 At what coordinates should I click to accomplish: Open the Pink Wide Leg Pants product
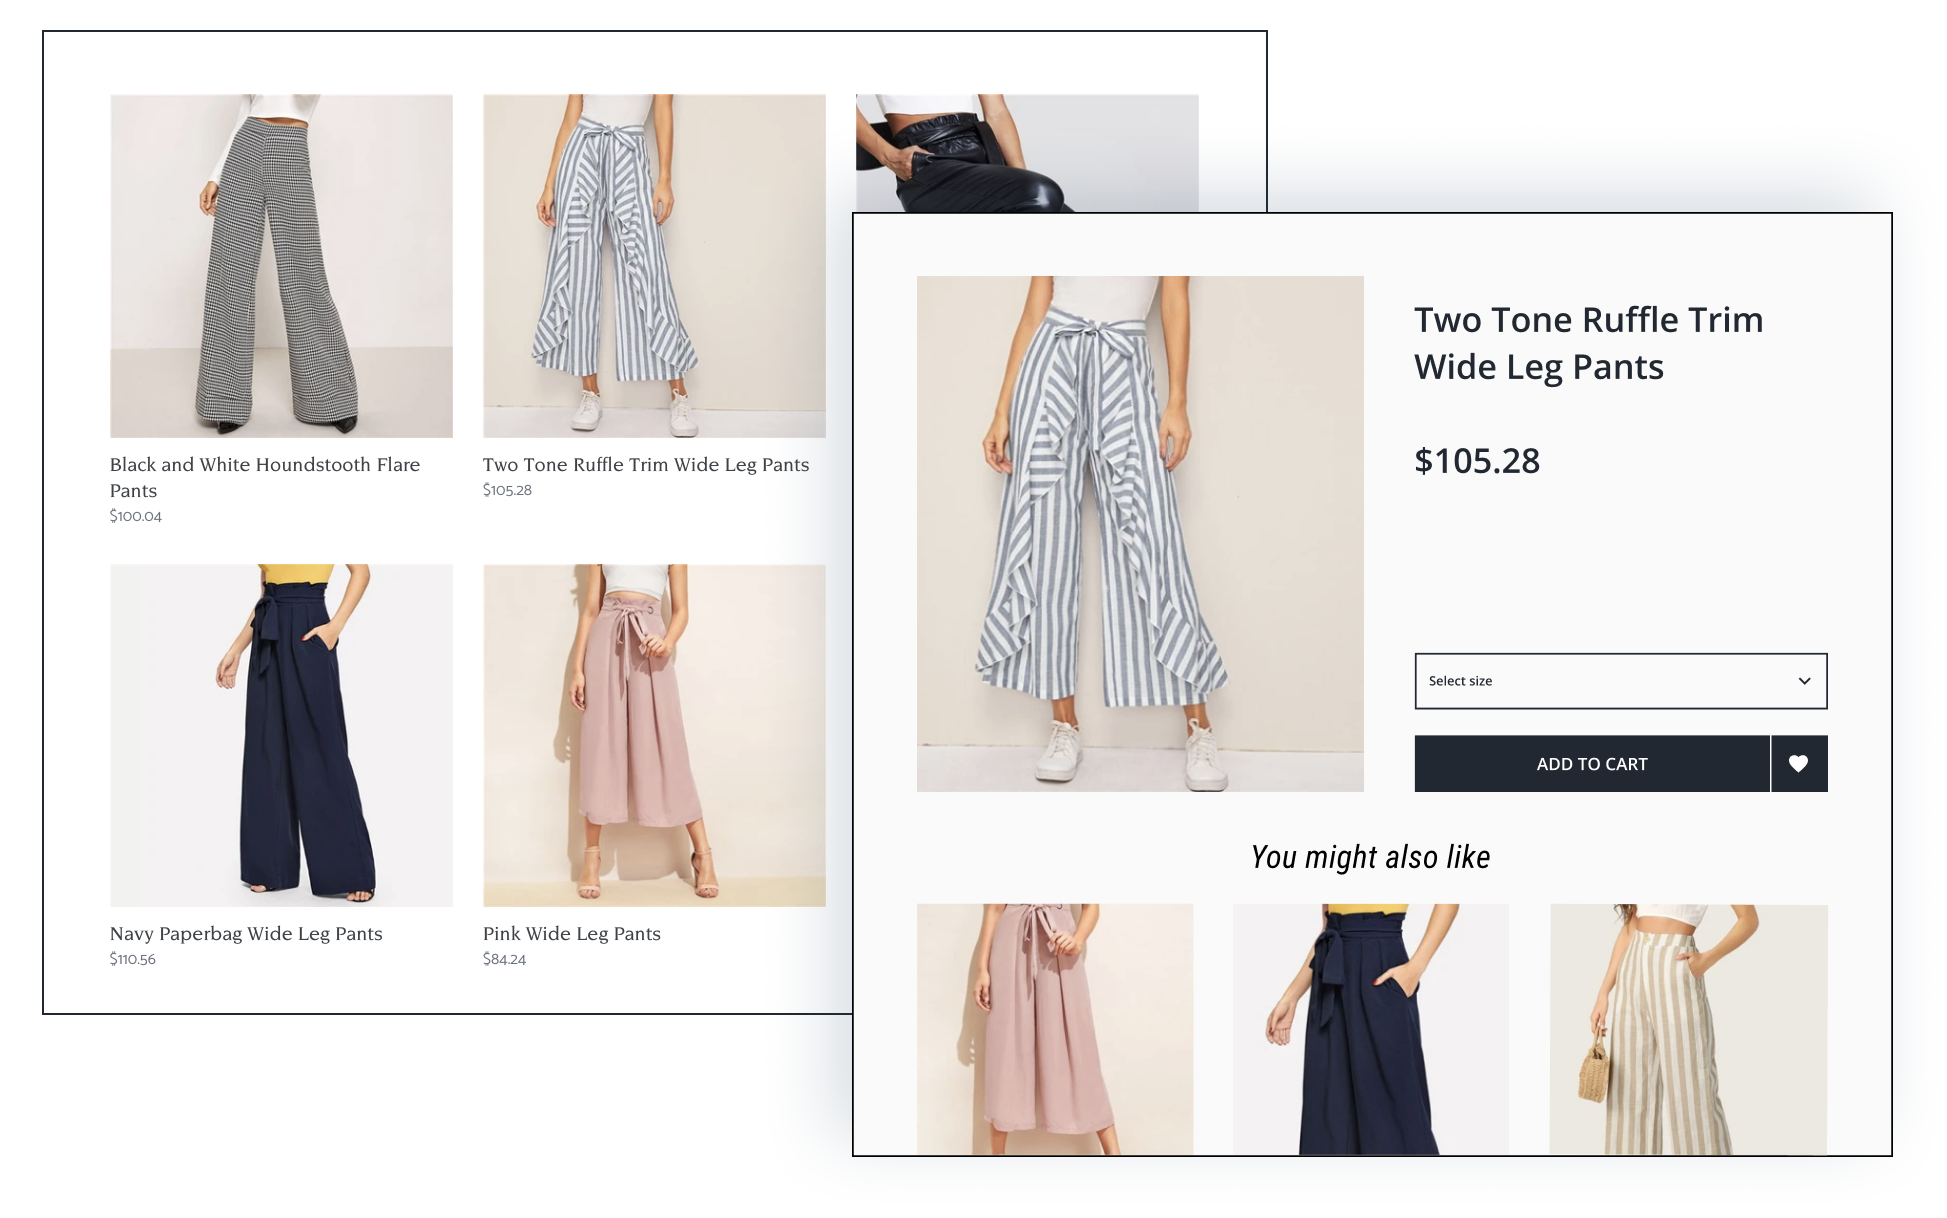571,933
